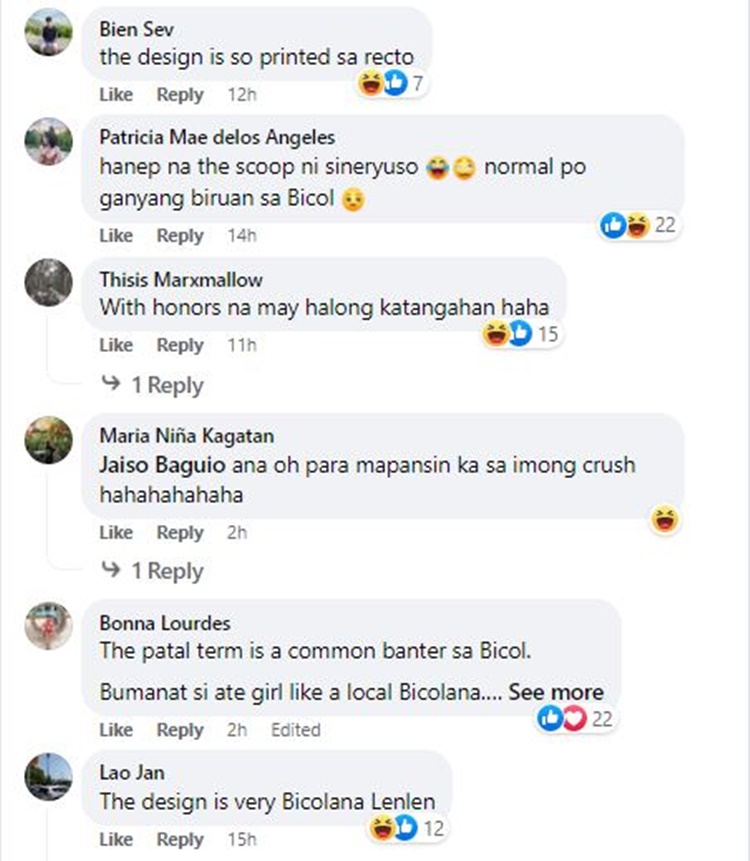750x861 pixels.
Task: Reply to Lao Jan's comment
Action: (180, 839)
